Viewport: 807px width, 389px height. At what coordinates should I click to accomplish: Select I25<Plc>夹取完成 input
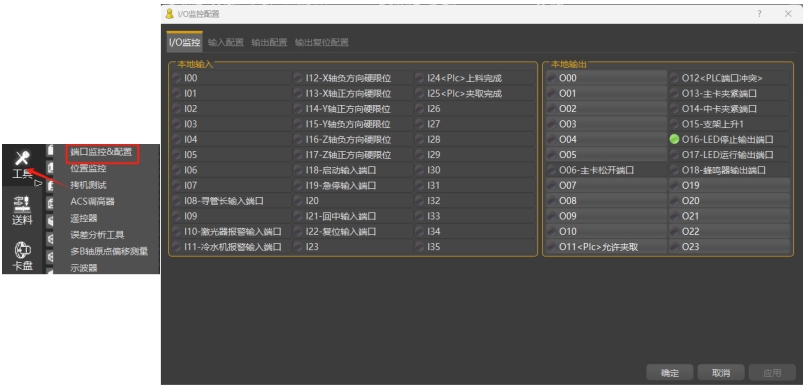click(475, 94)
